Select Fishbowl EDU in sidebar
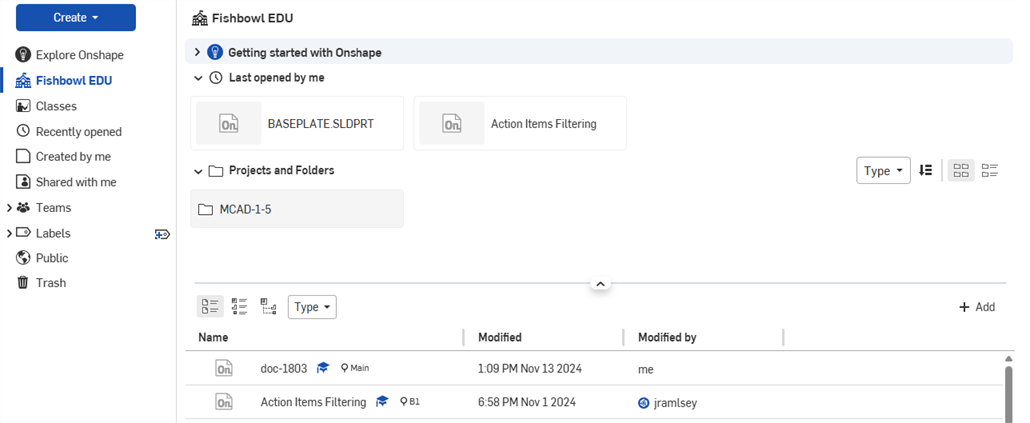This screenshot has width=1030, height=423. pos(74,81)
